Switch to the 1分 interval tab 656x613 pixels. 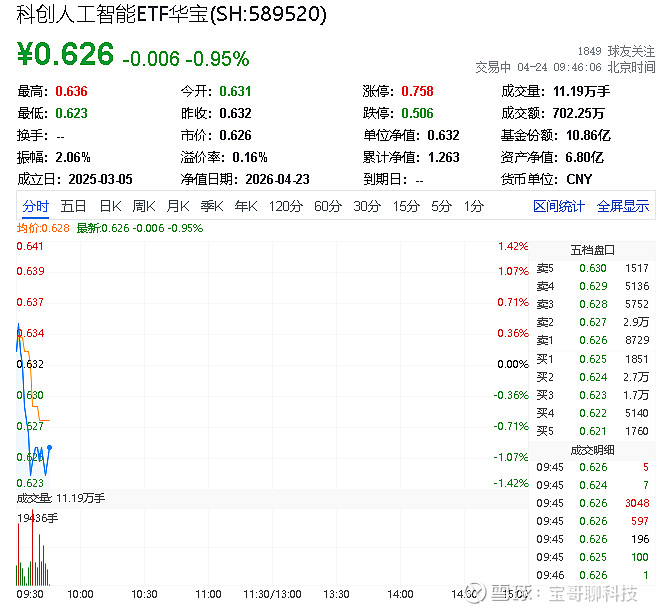point(474,206)
